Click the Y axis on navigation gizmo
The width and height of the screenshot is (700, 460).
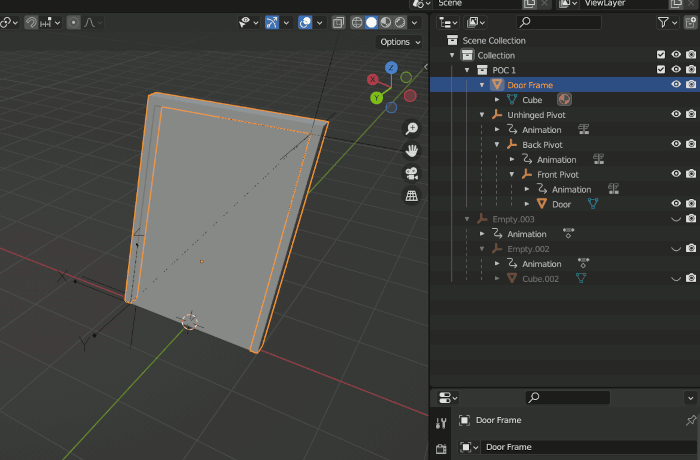click(x=376, y=98)
